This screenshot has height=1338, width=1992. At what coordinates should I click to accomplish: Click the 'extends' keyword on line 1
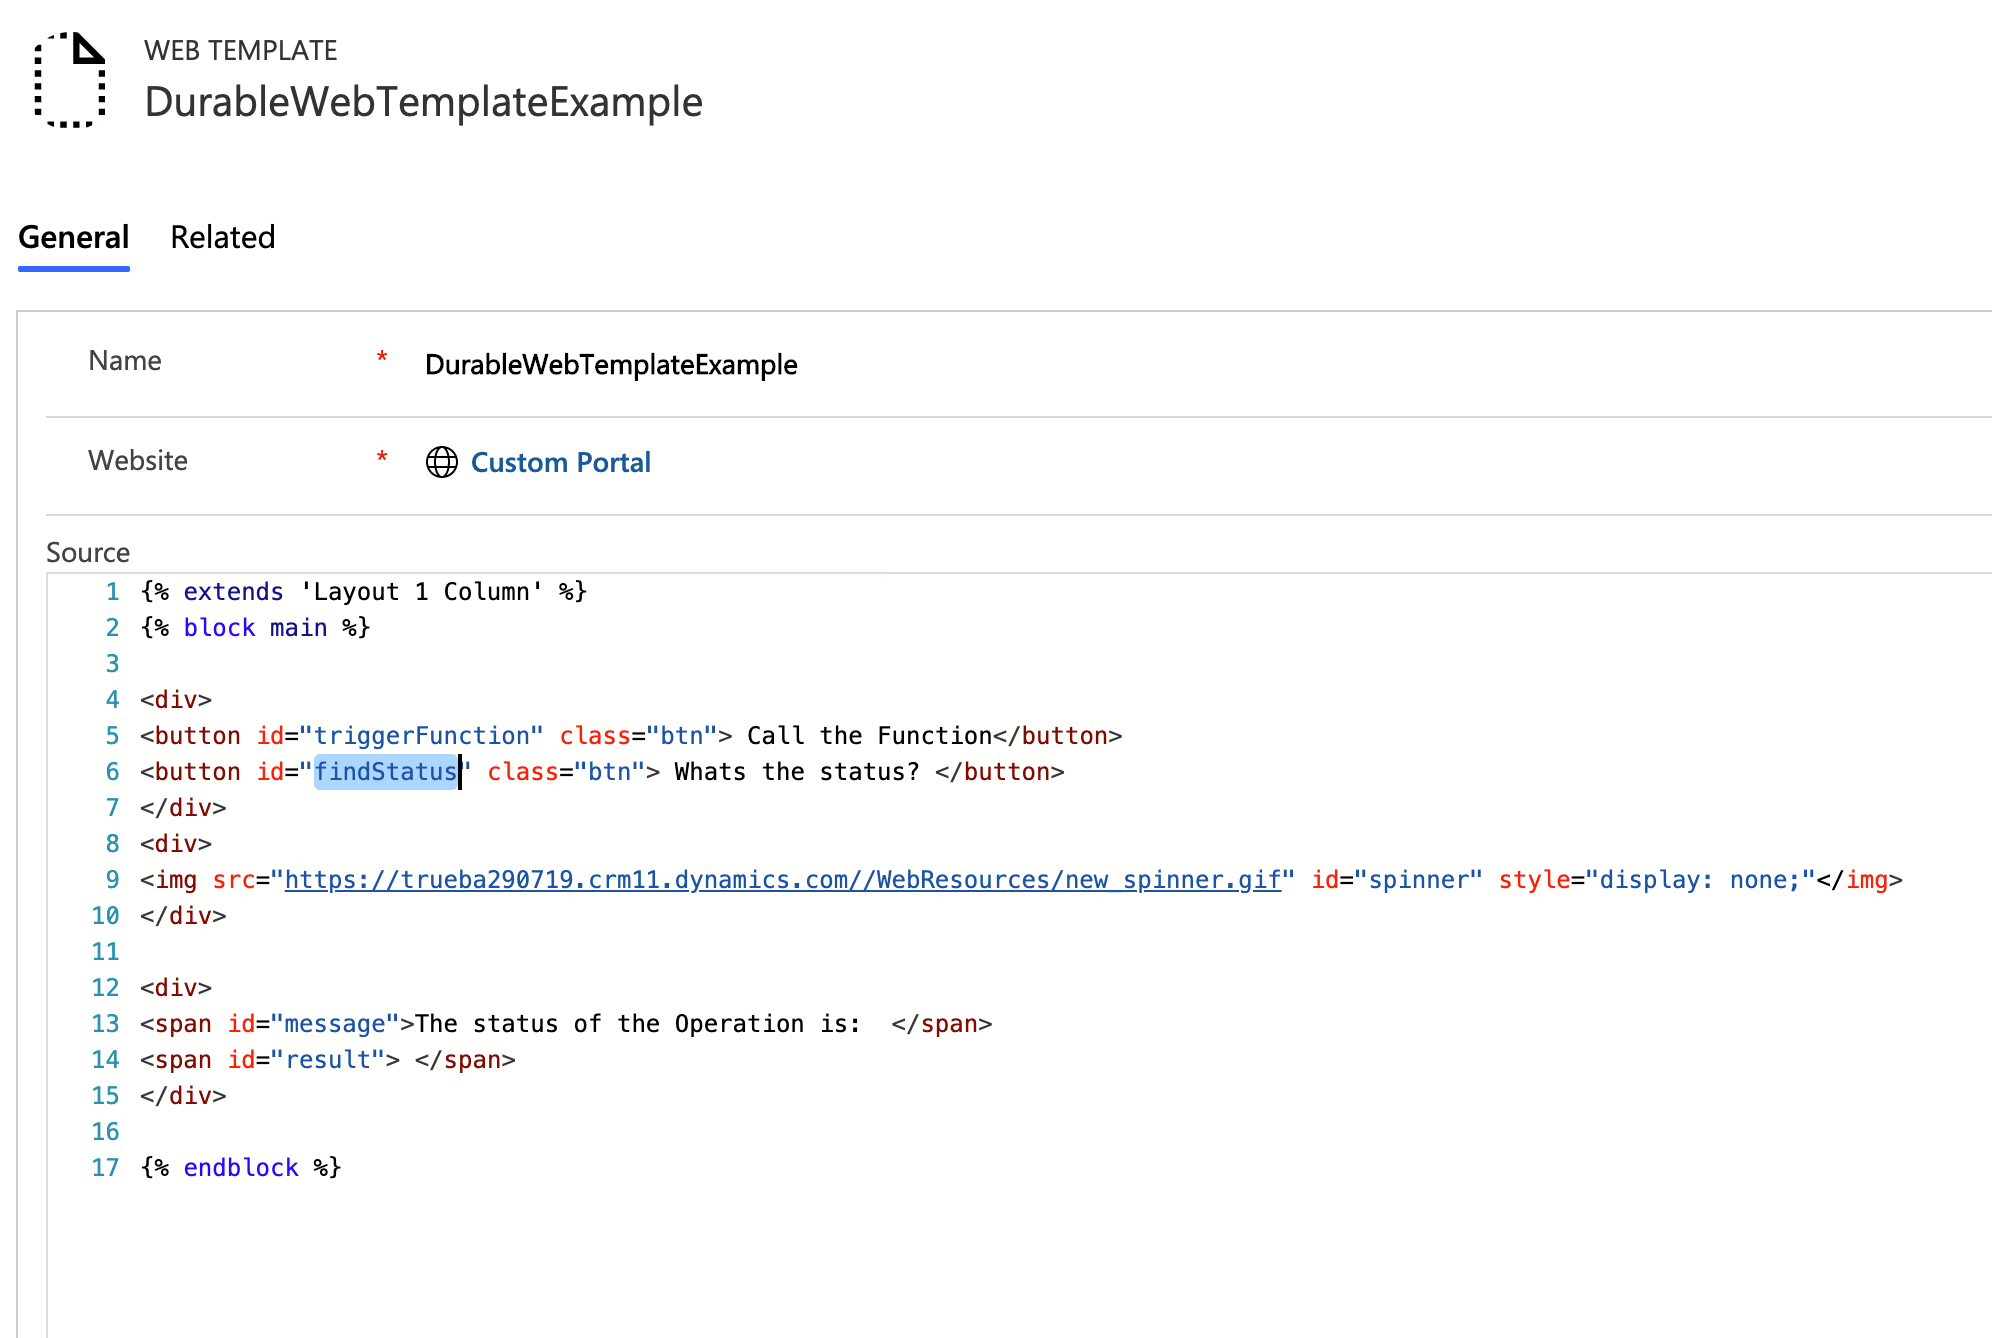coord(233,592)
